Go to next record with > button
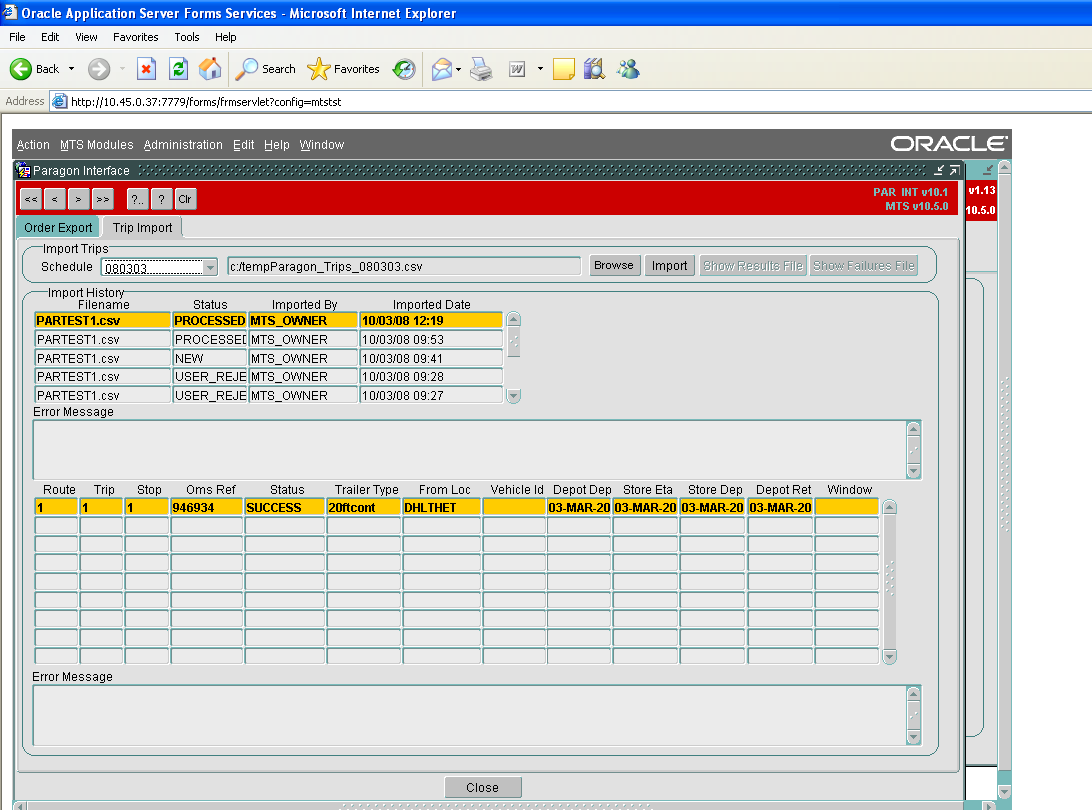Image resolution: width=1092 pixels, height=810 pixels. 78,199
